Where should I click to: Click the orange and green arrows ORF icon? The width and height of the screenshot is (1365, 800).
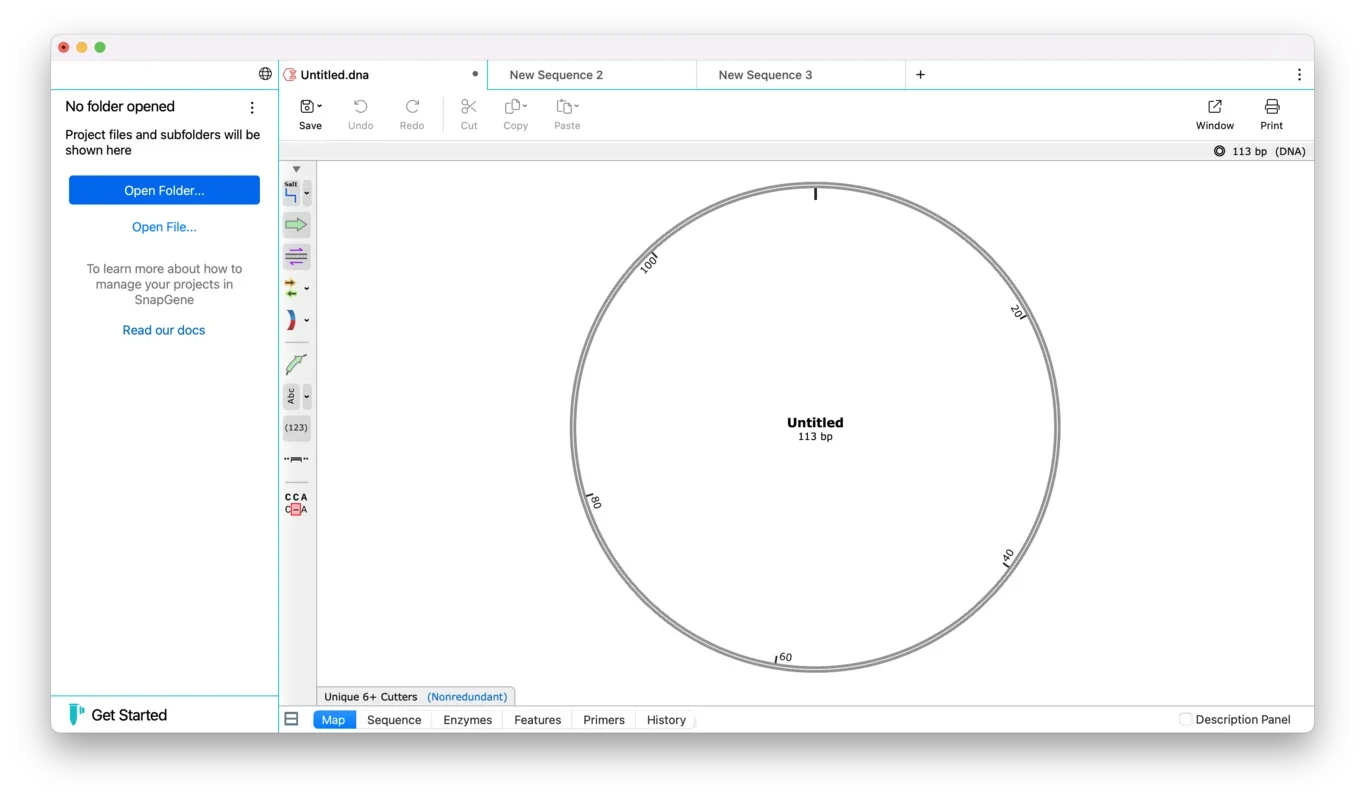click(291, 289)
